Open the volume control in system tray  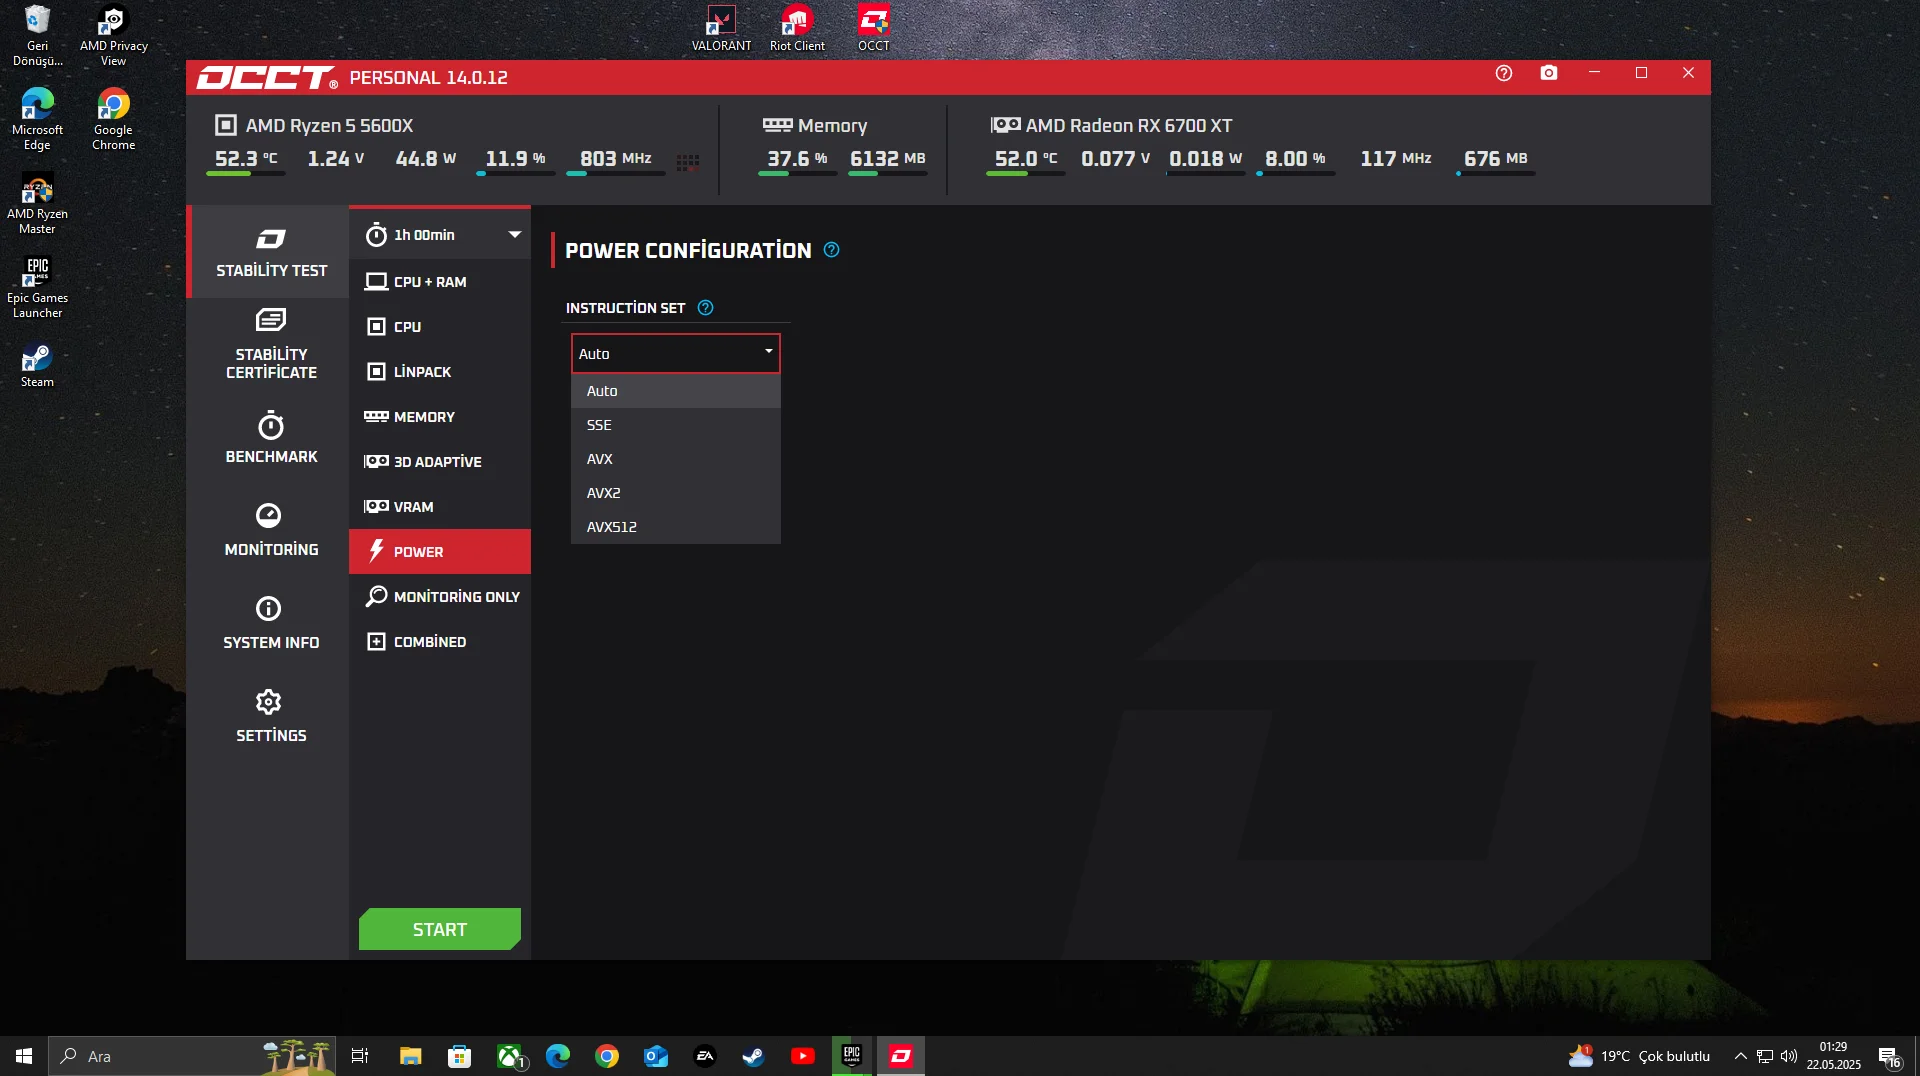tap(1789, 1056)
